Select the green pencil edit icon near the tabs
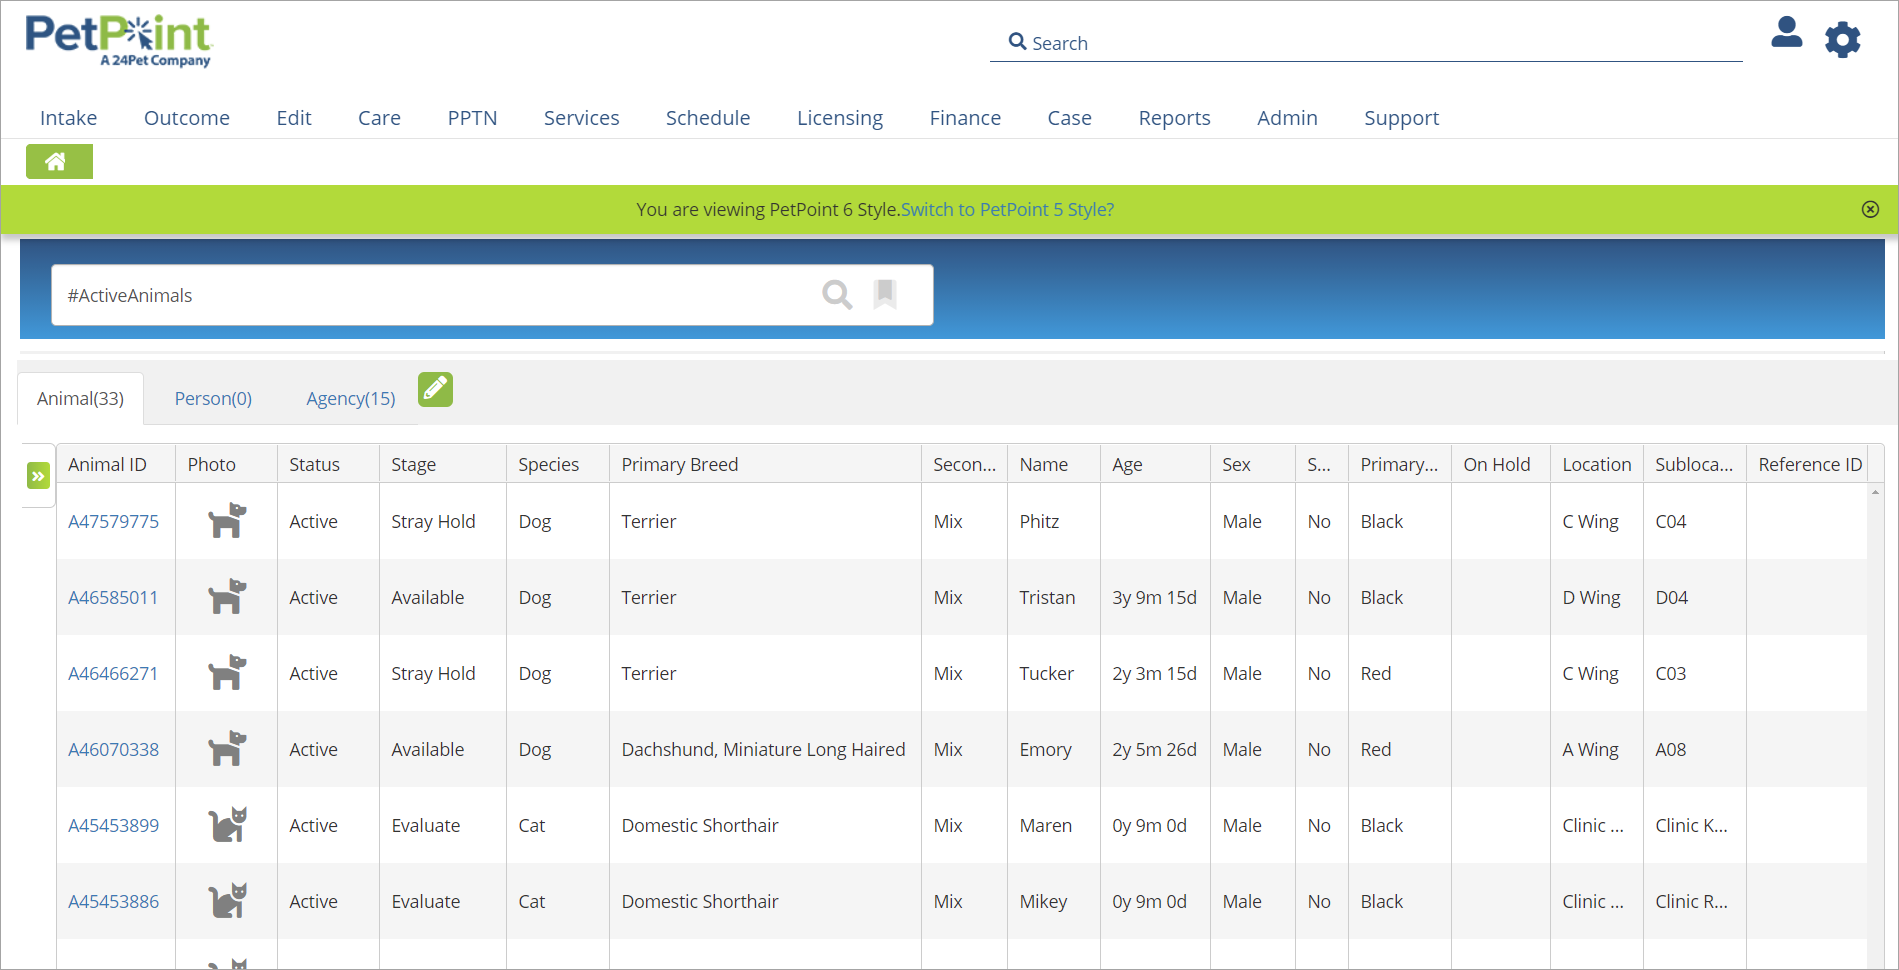This screenshot has height=970, width=1899. (x=435, y=389)
